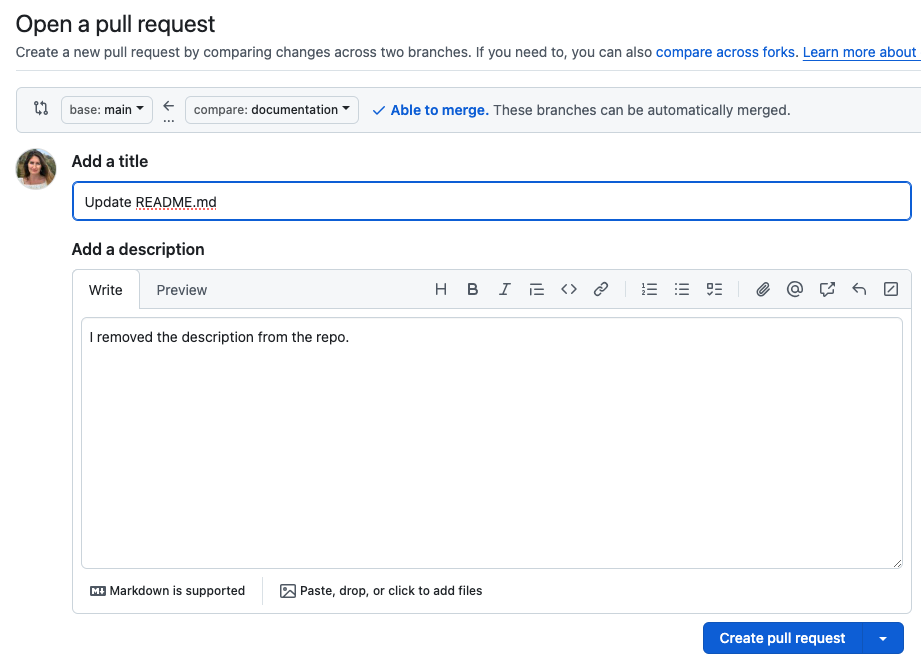The width and height of the screenshot is (921, 670).
Task: Insert an unordered bullet list
Action: (x=682, y=290)
